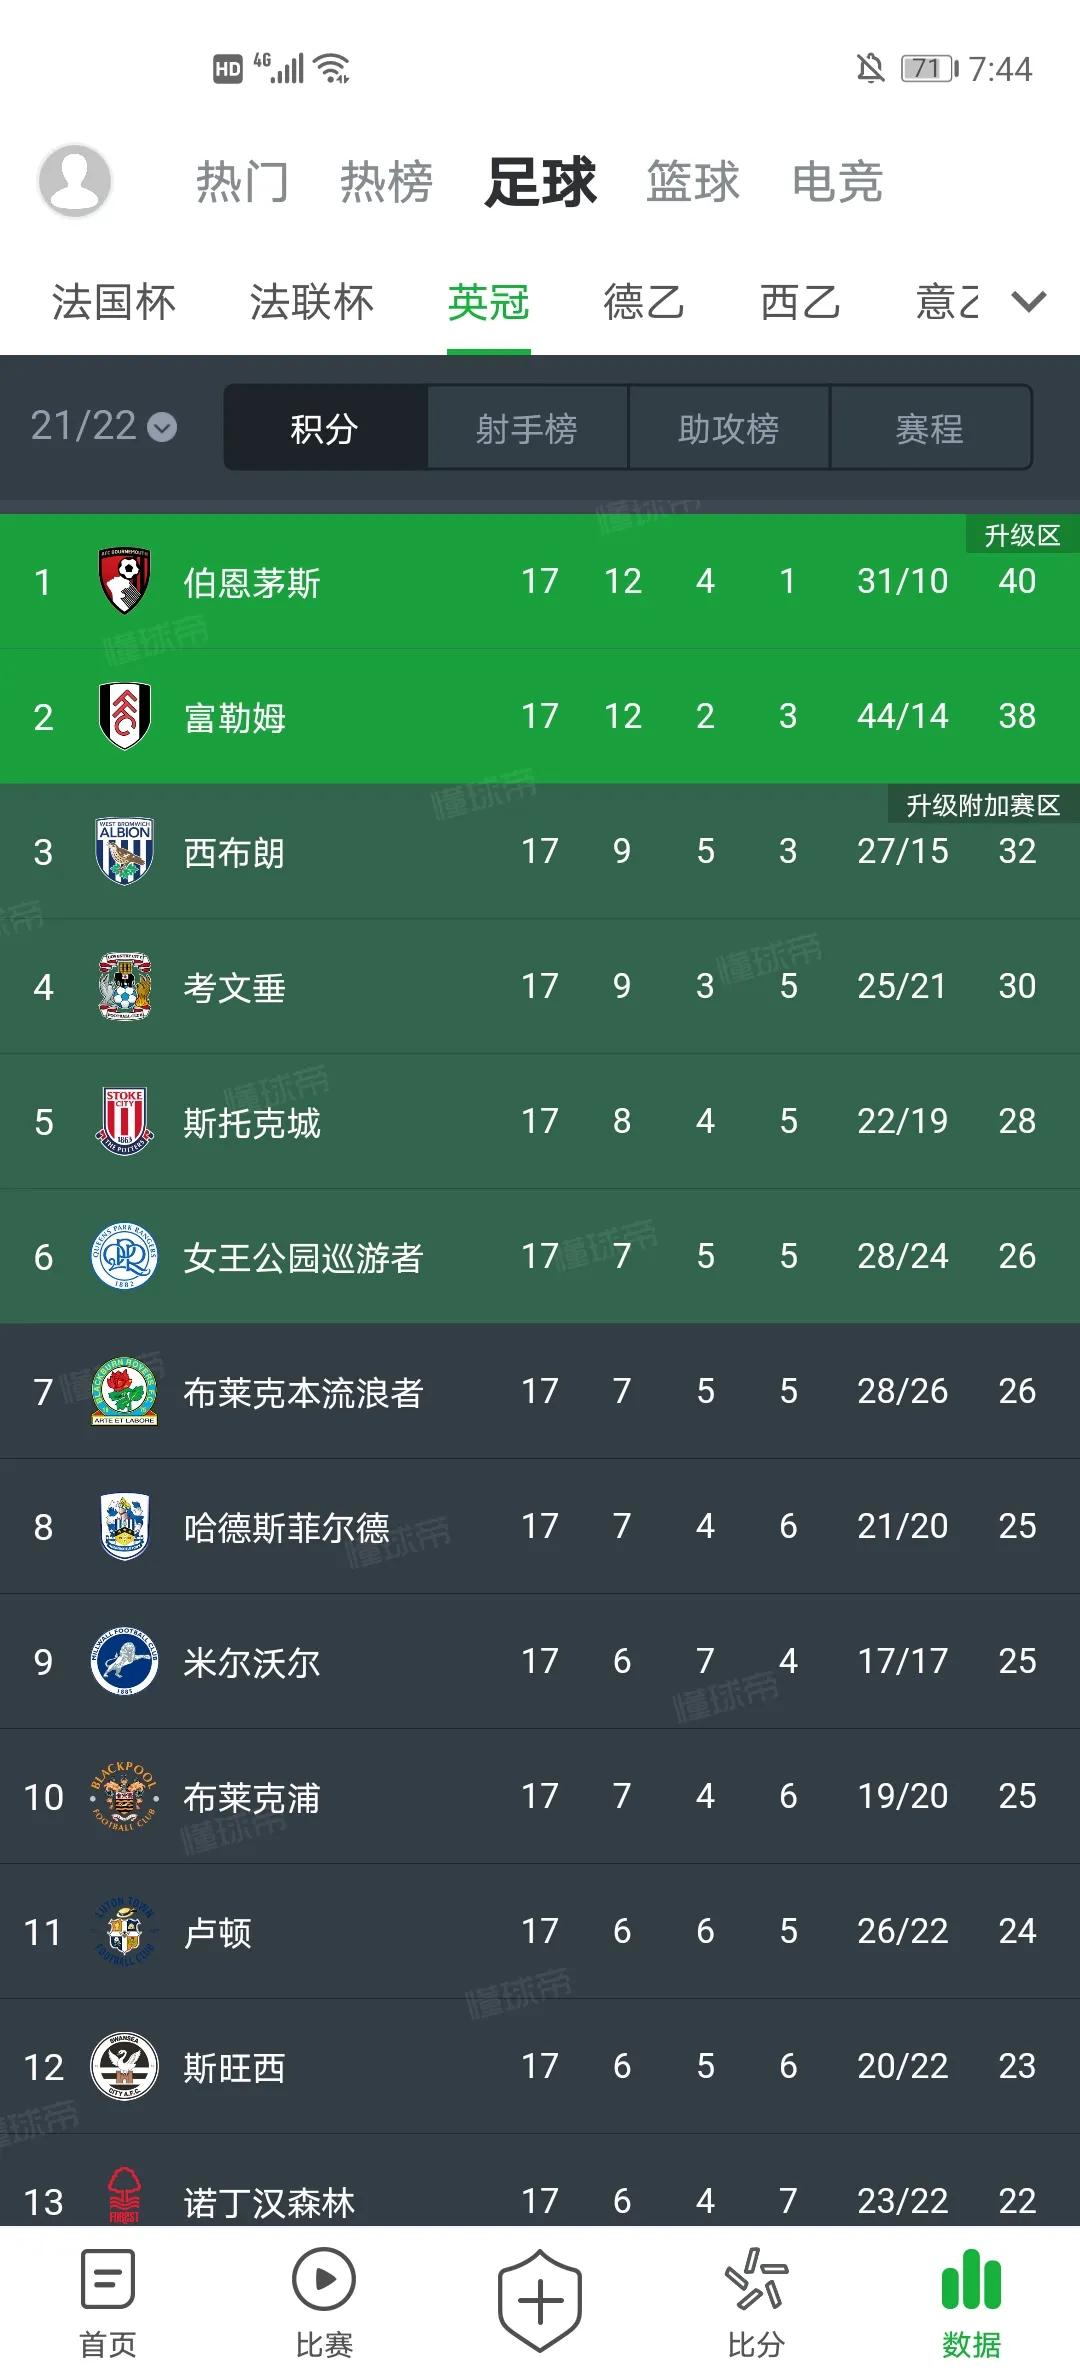Switch to the 射手榜 top scorers tab
Screen dimensions: 1080x2376
(x=527, y=429)
